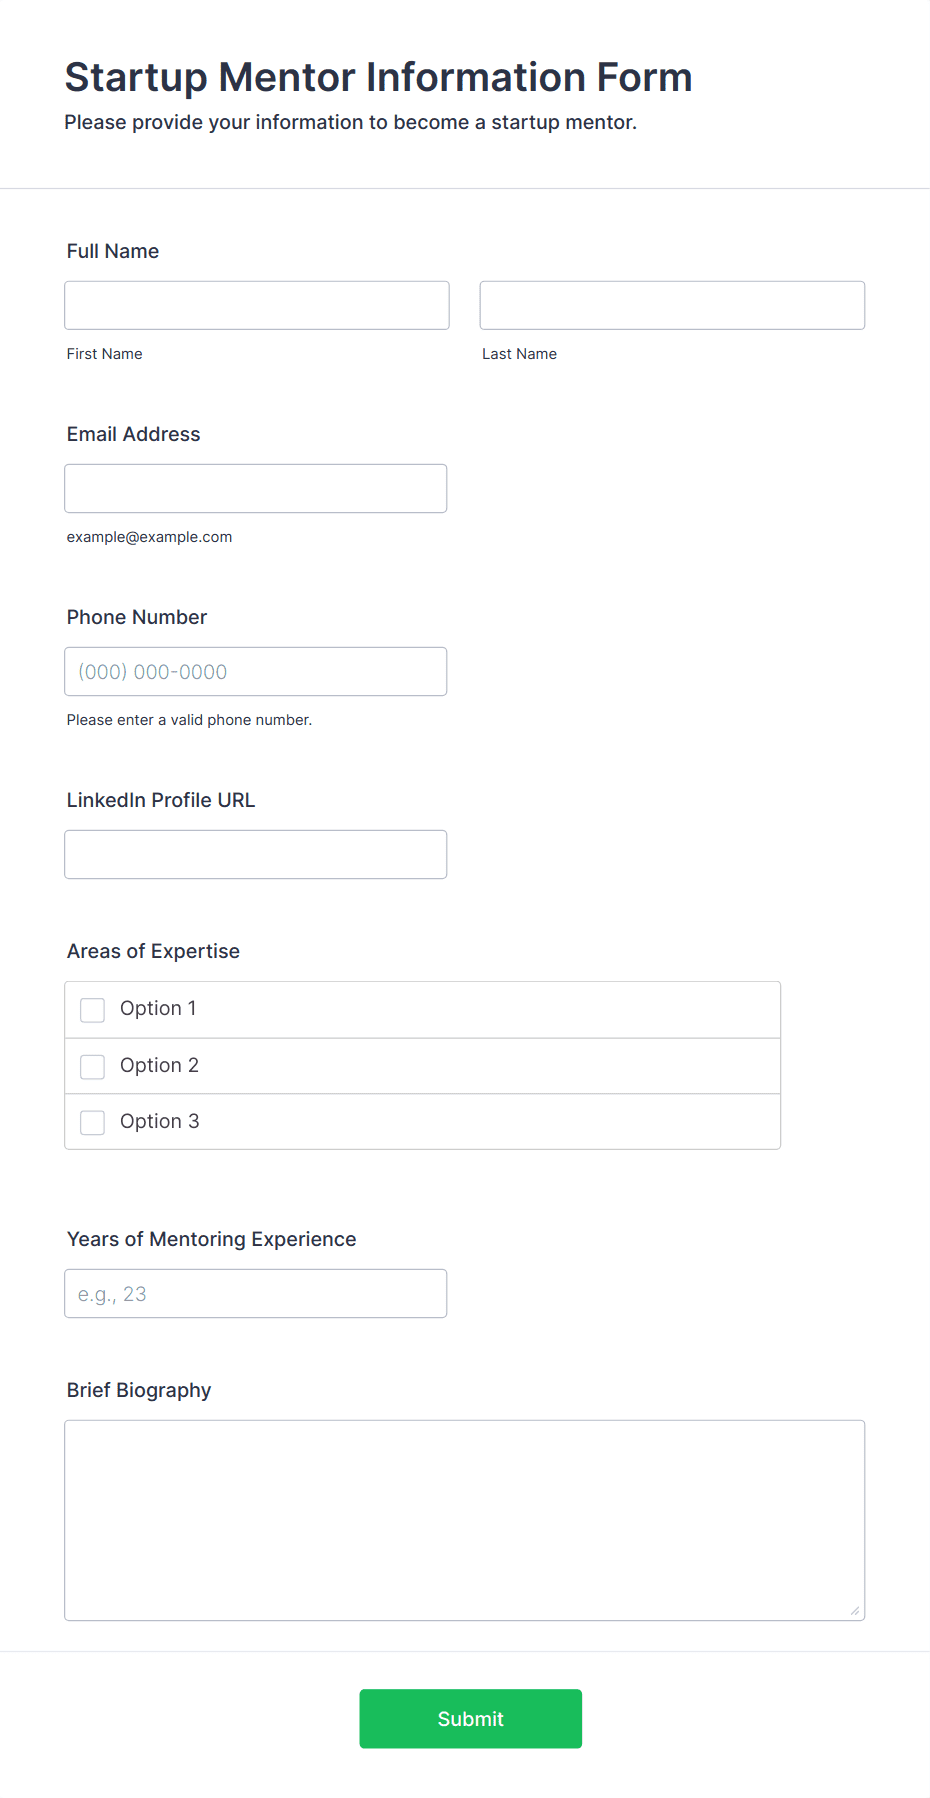Image resolution: width=930 pixels, height=1798 pixels.
Task: Click the Last Name input field
Action: [x=672, y=305]
